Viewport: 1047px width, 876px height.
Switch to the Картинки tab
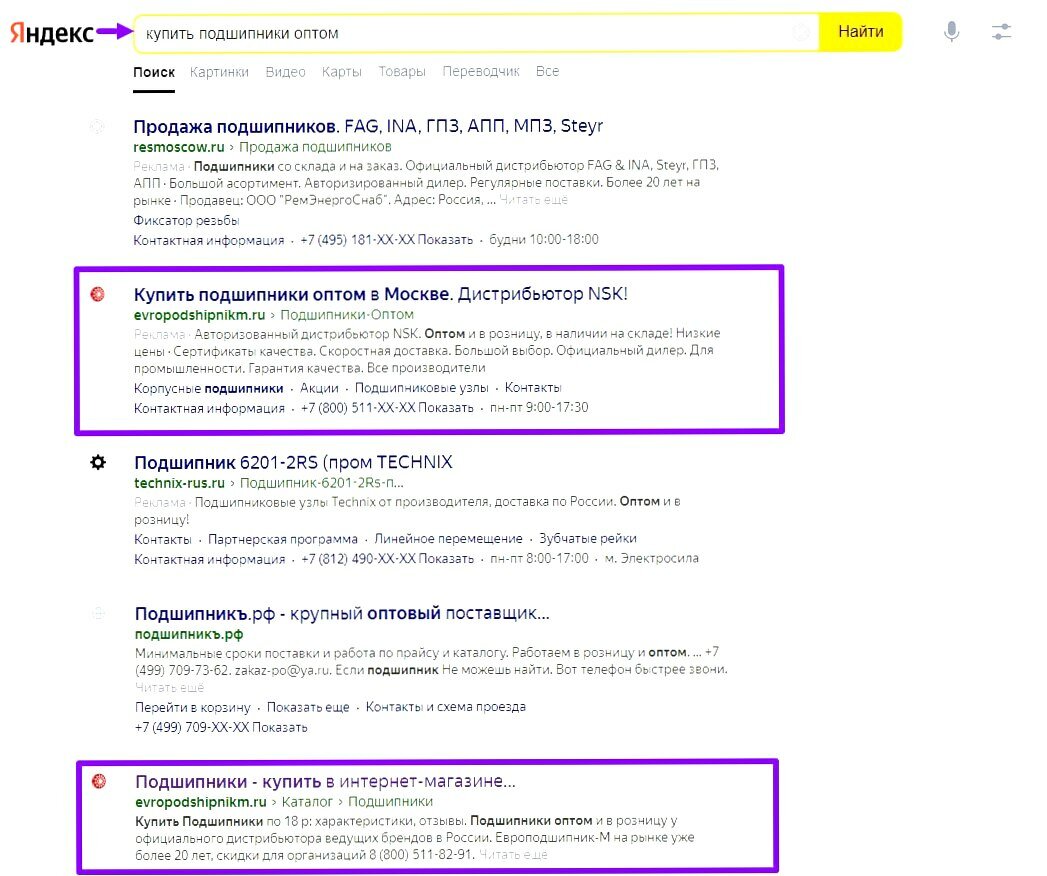pos(219,72)
